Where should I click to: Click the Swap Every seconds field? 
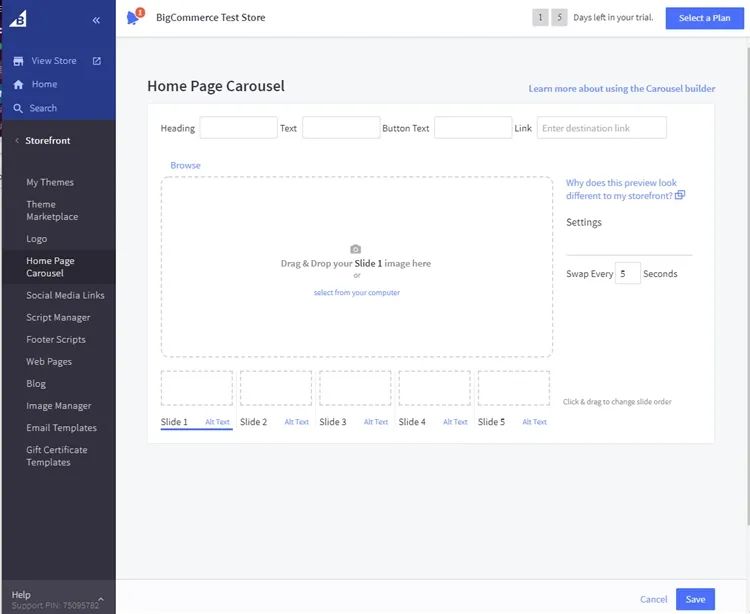click(627, 273)
